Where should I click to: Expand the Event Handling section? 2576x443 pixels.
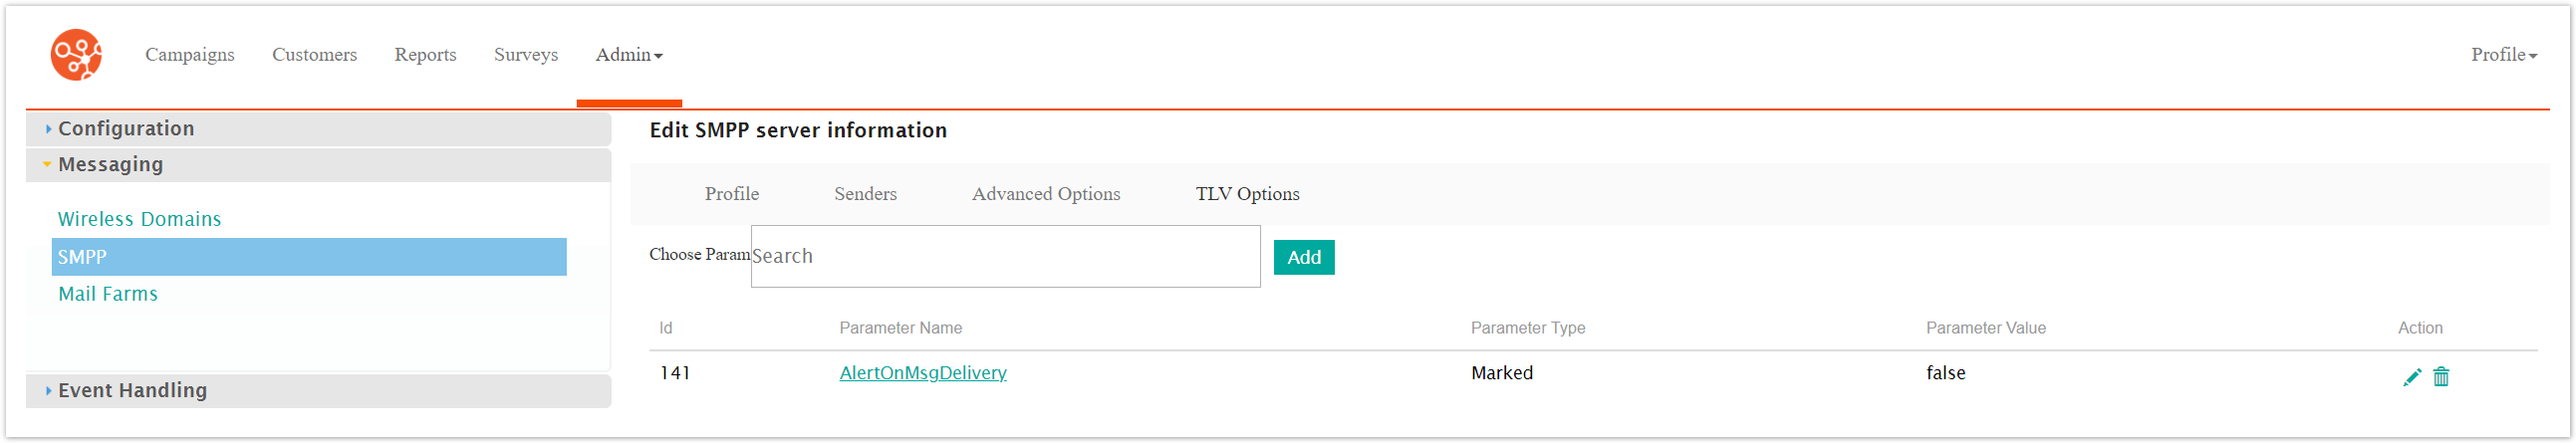point(132,391)
